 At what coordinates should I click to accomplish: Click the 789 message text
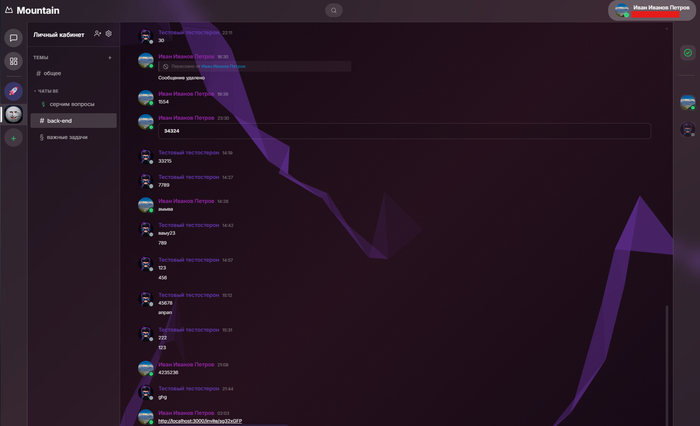[162, 243]
